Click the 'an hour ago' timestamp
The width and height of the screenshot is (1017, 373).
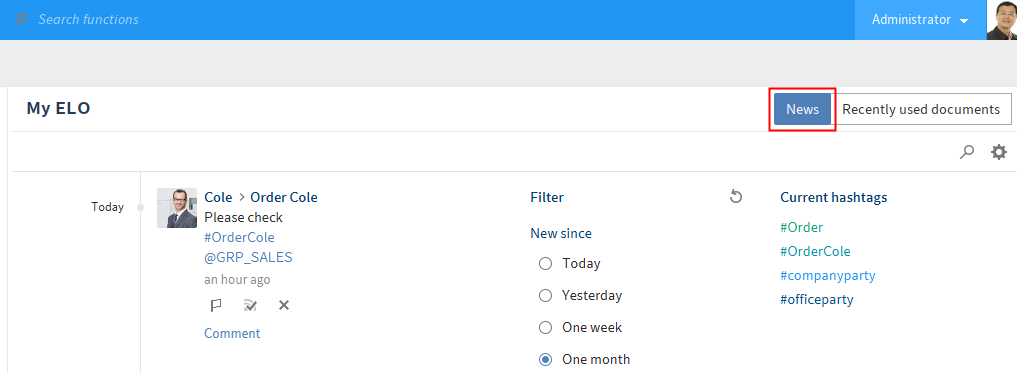tap(237, 280)
